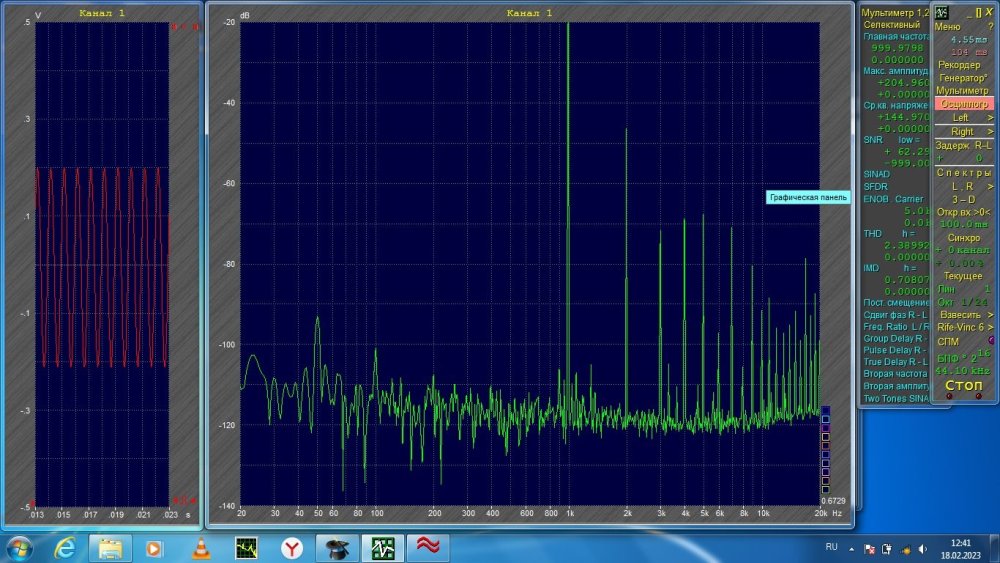The height and width of the screenshot is (563, 1000).
Task: Open the Меню menu
Action: [x=947, y=26]
